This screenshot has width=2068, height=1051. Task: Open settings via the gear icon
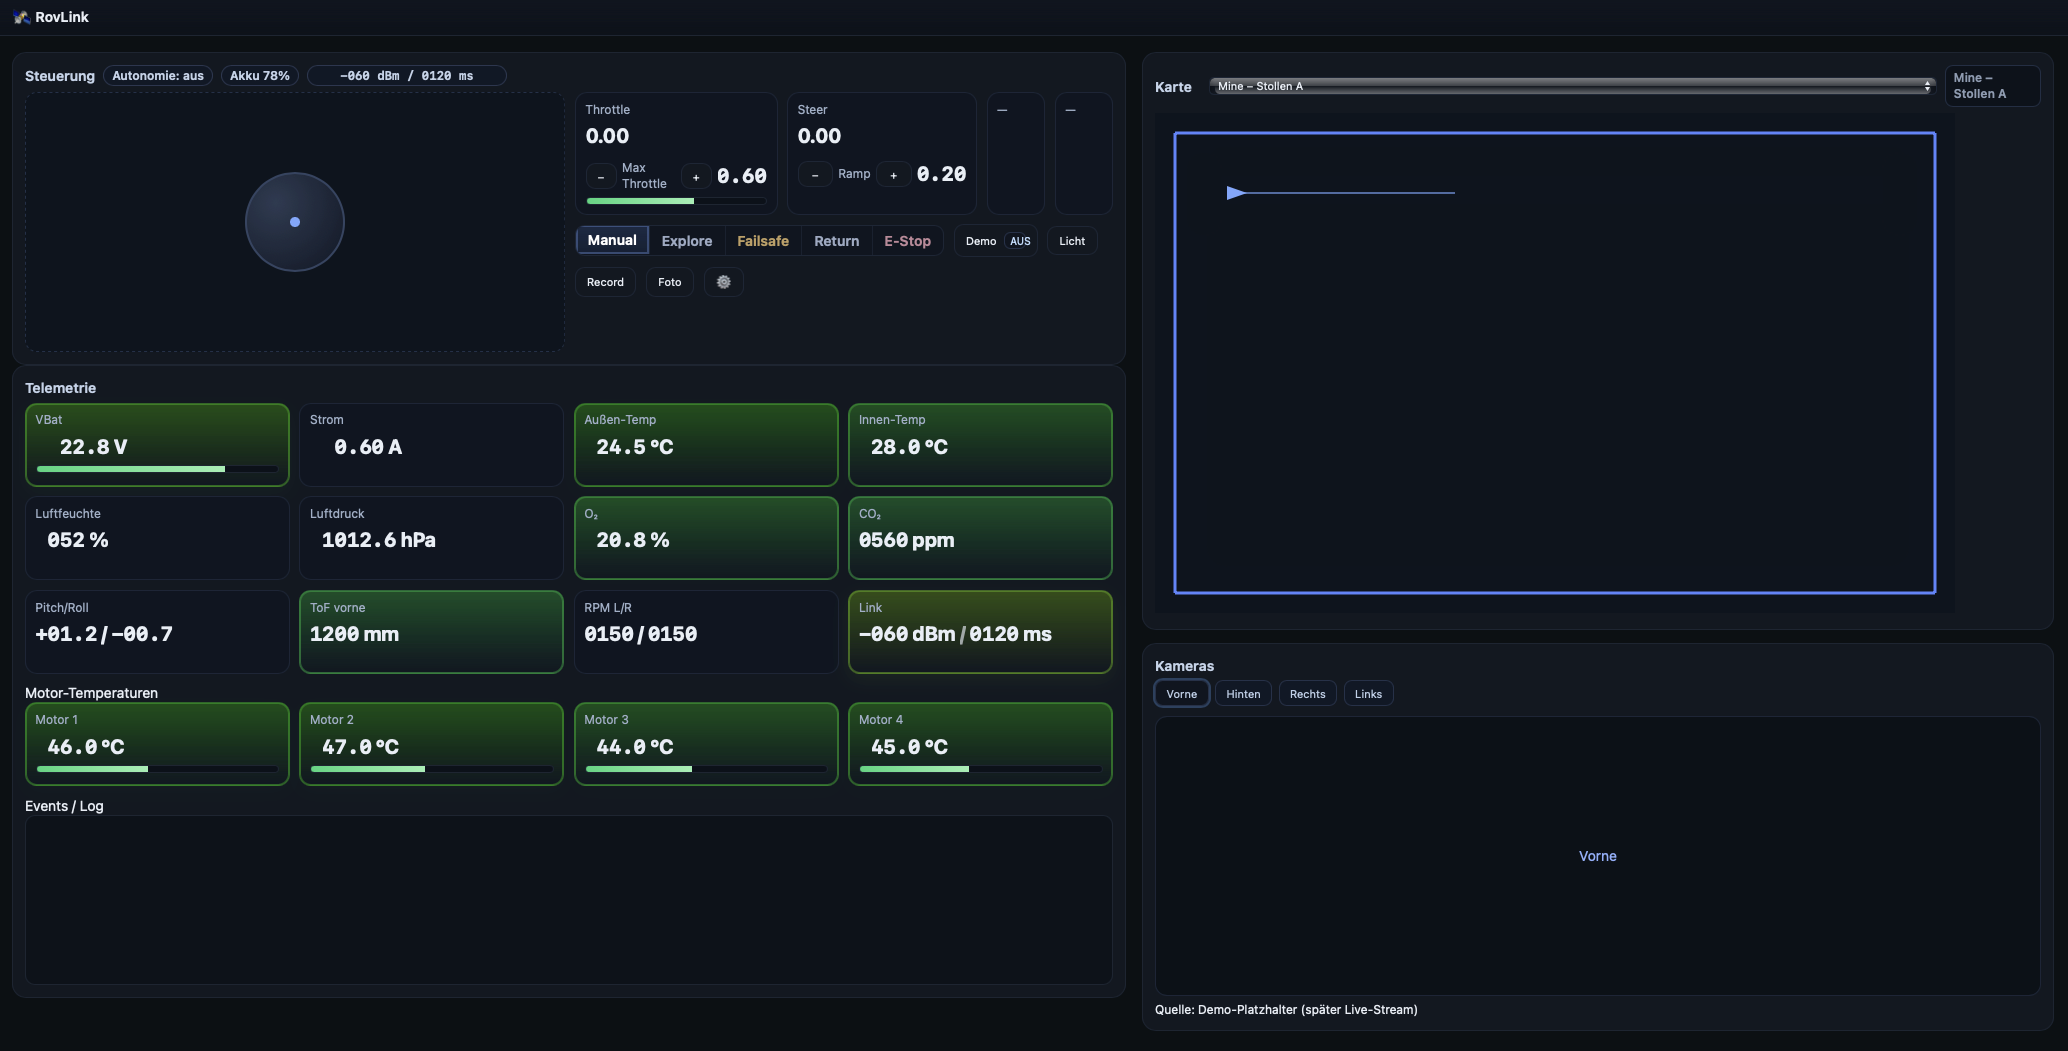click(x=723, y=282)
